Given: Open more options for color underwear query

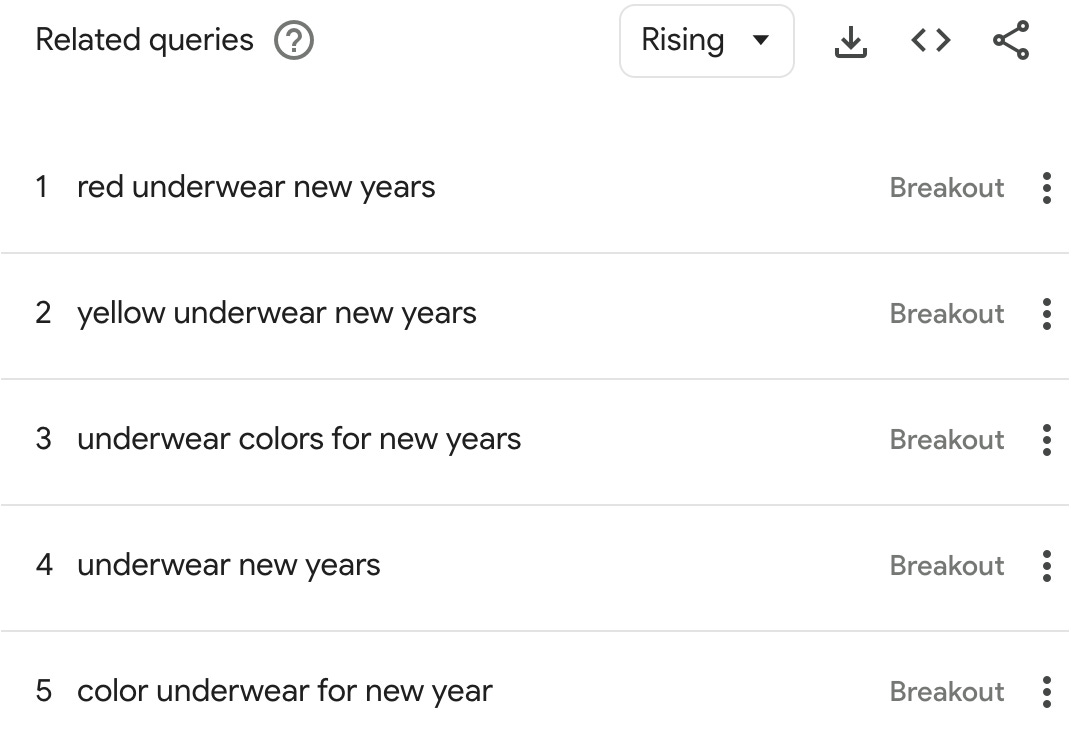Looking at the screenshot, I should coord(1047,692).
